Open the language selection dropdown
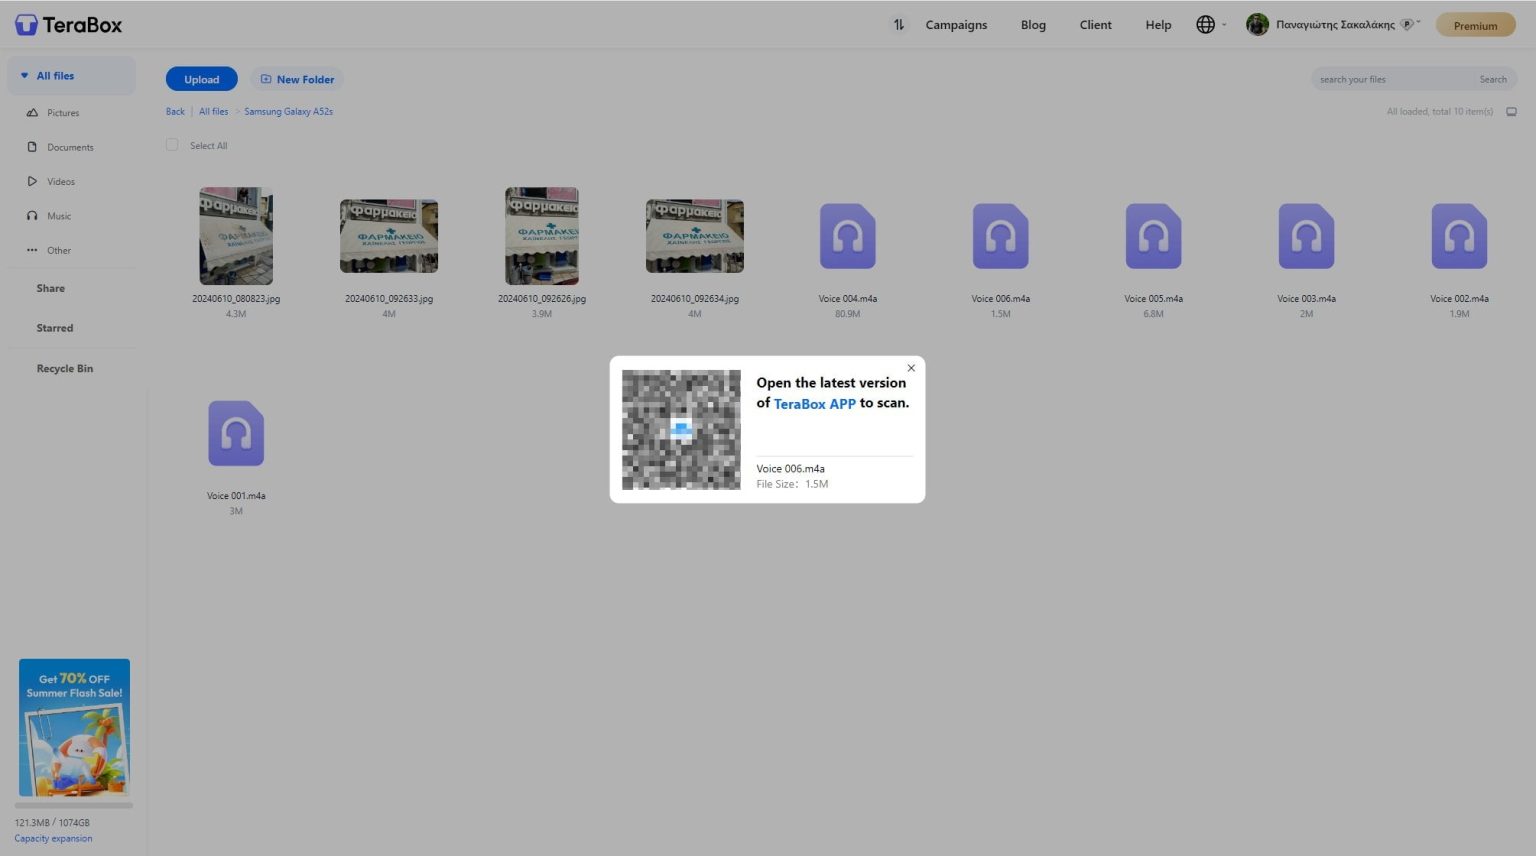This screenshot has height=856, width=1536. [1206, 24]
